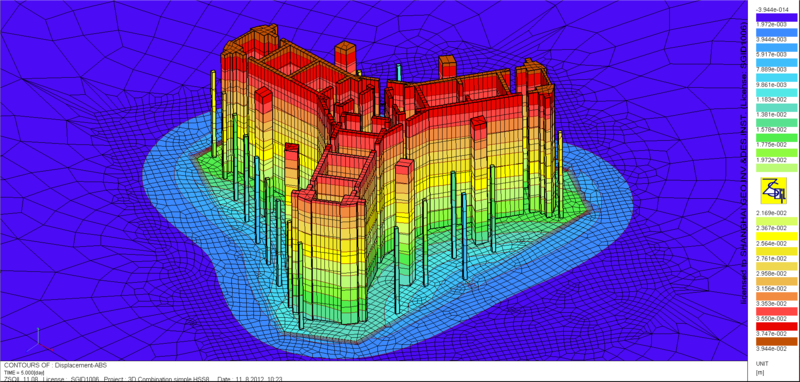Select the tall yellow pile at far left
Viewport: 800px width, 382px height.
214,114
